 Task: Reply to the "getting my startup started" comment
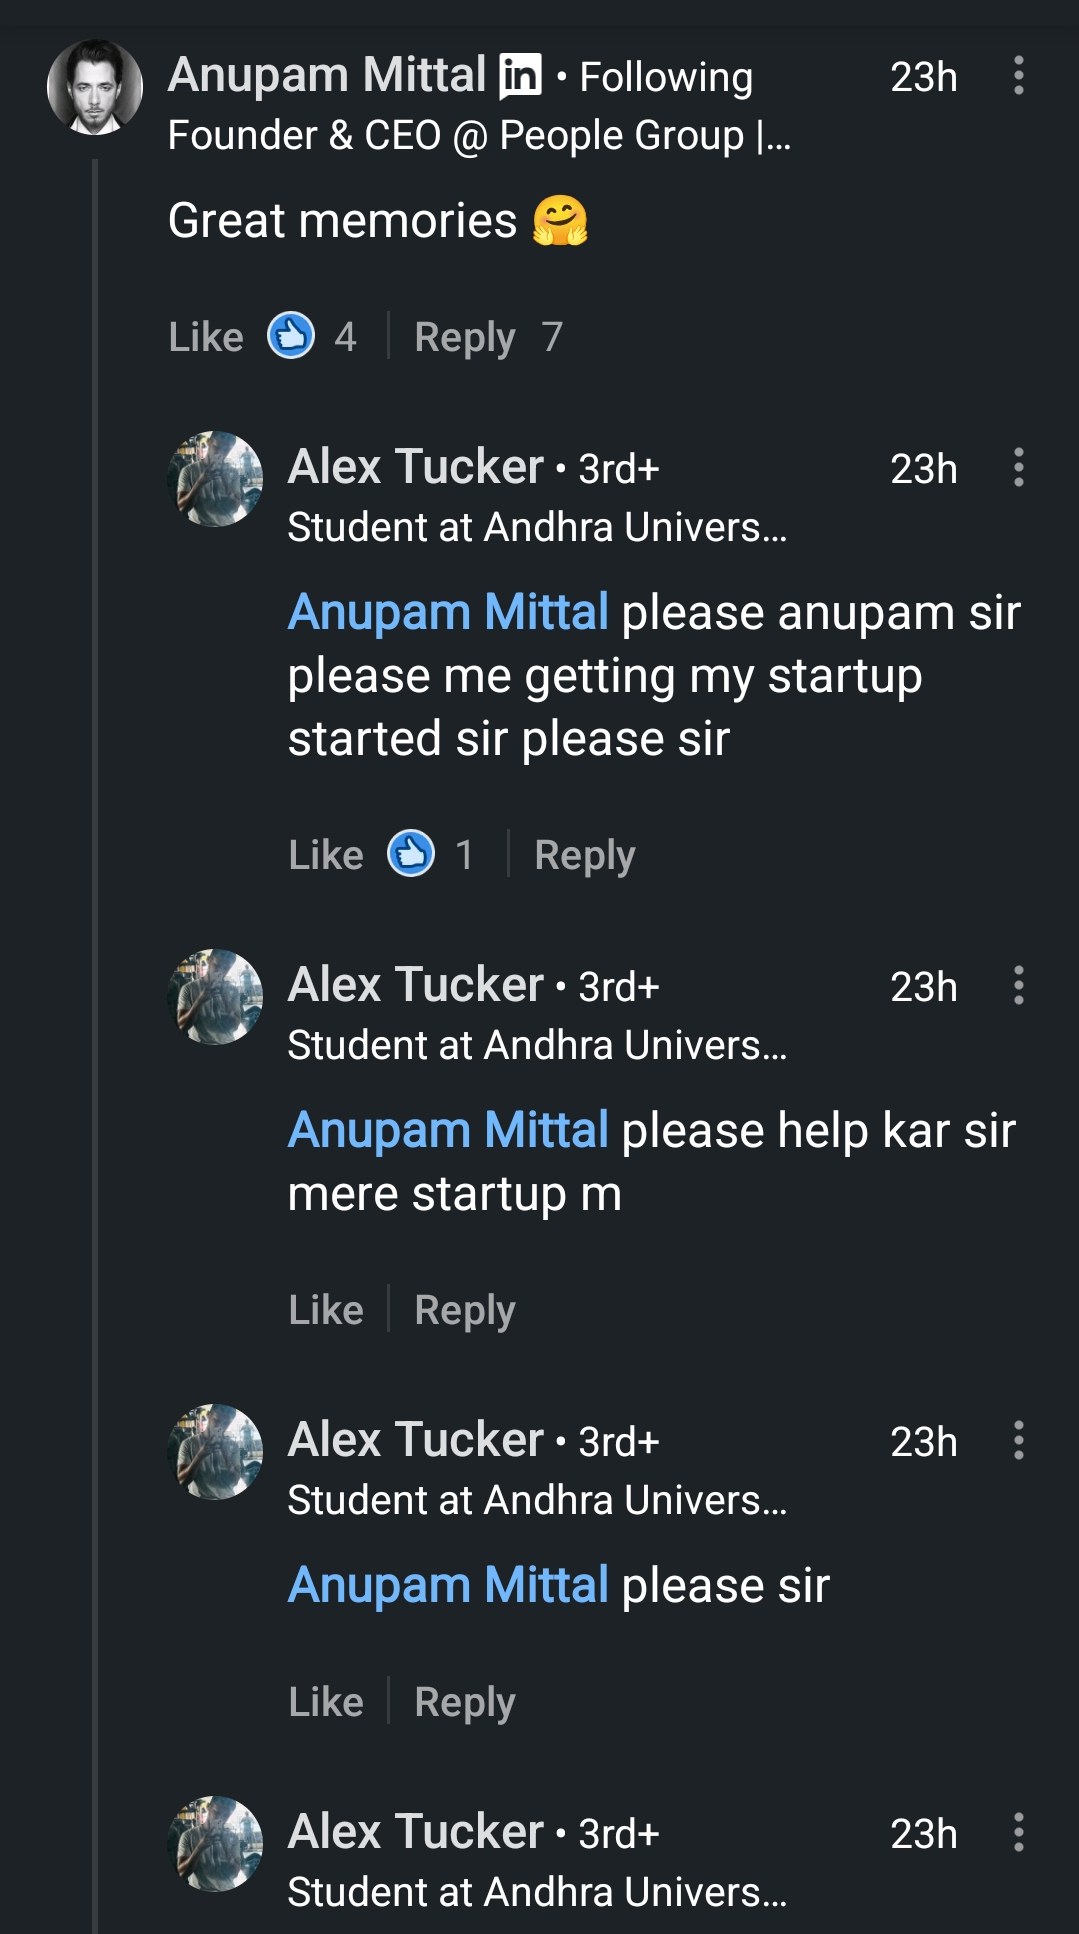point(585,855)
